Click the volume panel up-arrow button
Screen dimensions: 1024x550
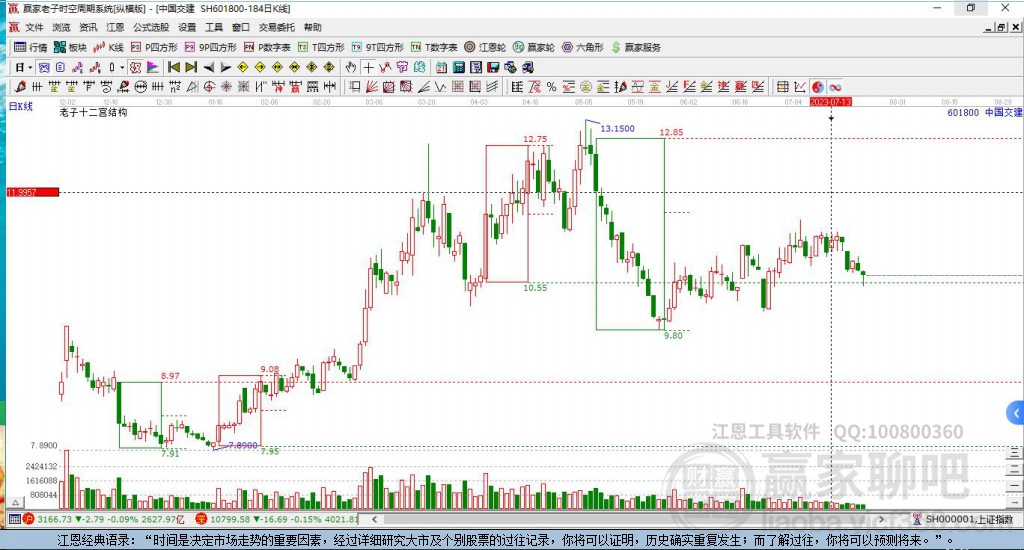point(16,502)
